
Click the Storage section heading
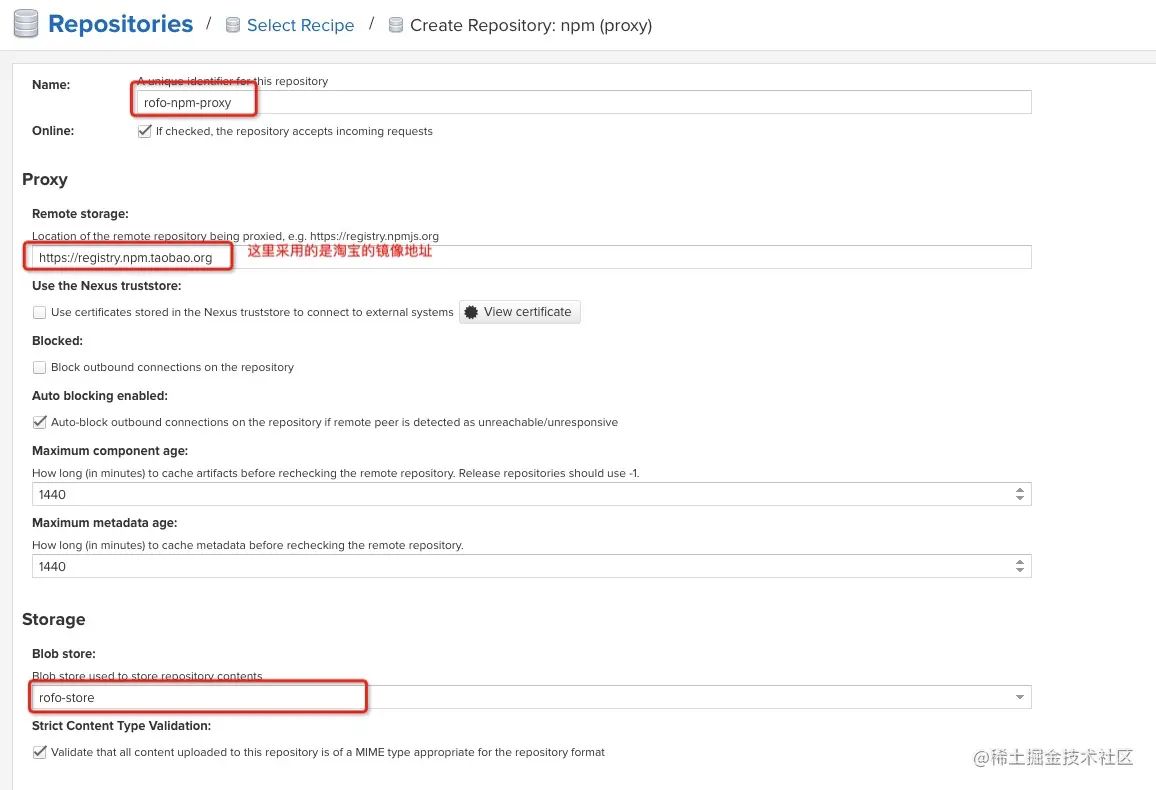(x=54, y=620)
